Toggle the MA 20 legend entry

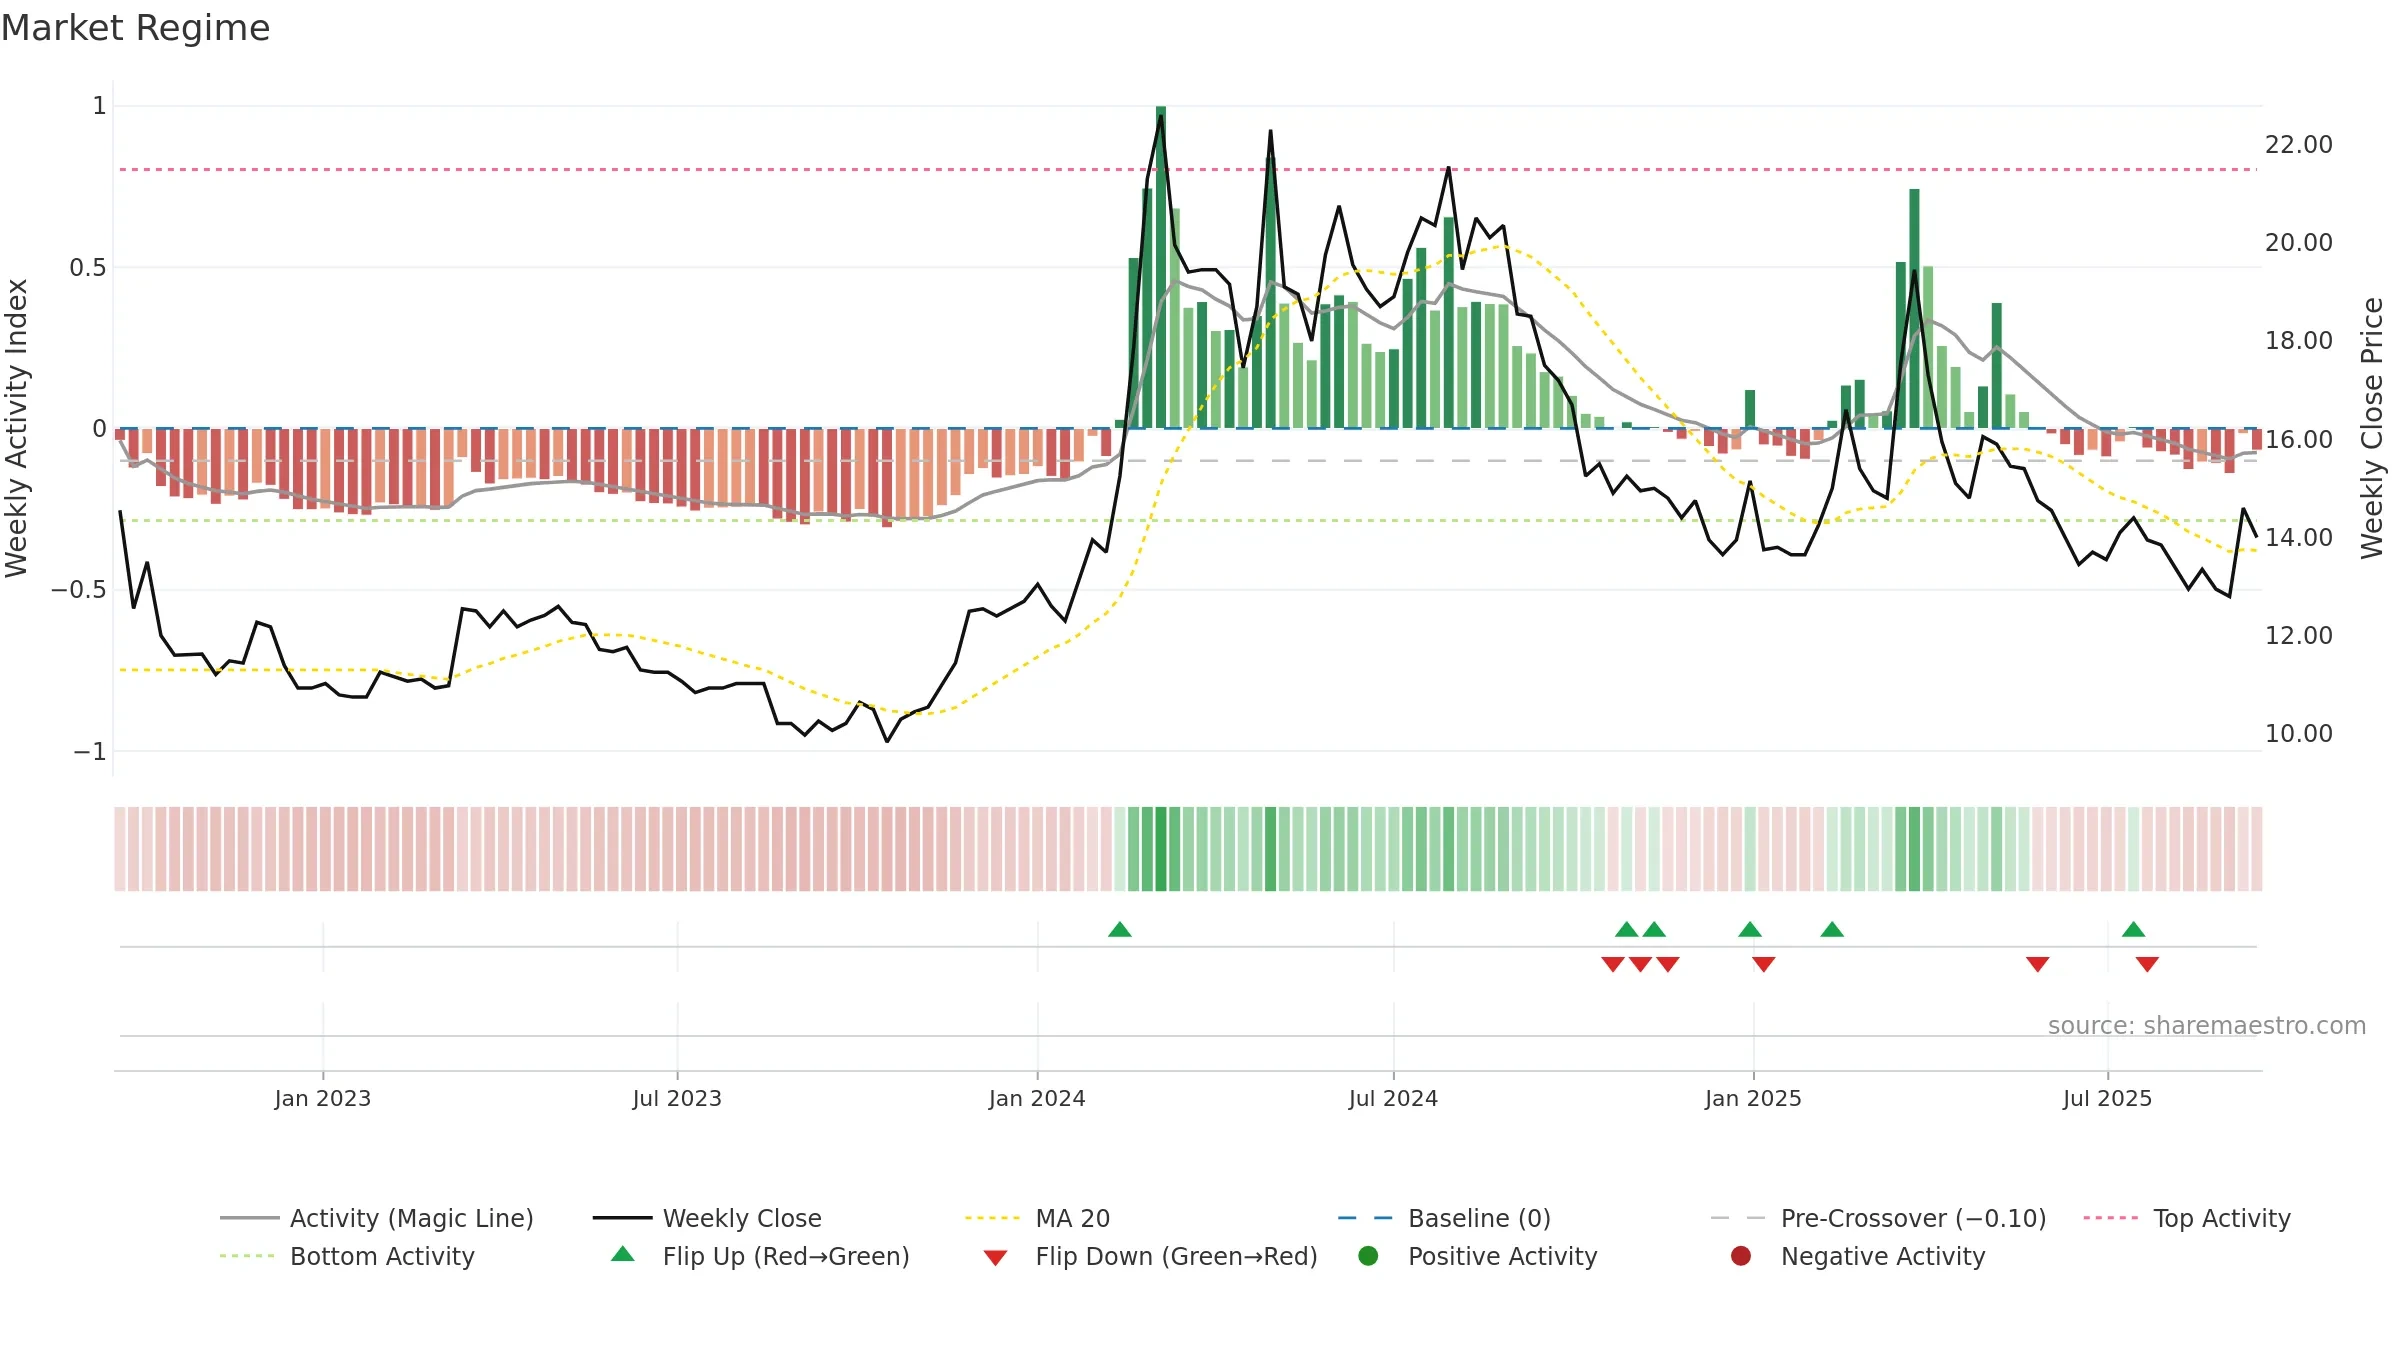point(1037,1218)
